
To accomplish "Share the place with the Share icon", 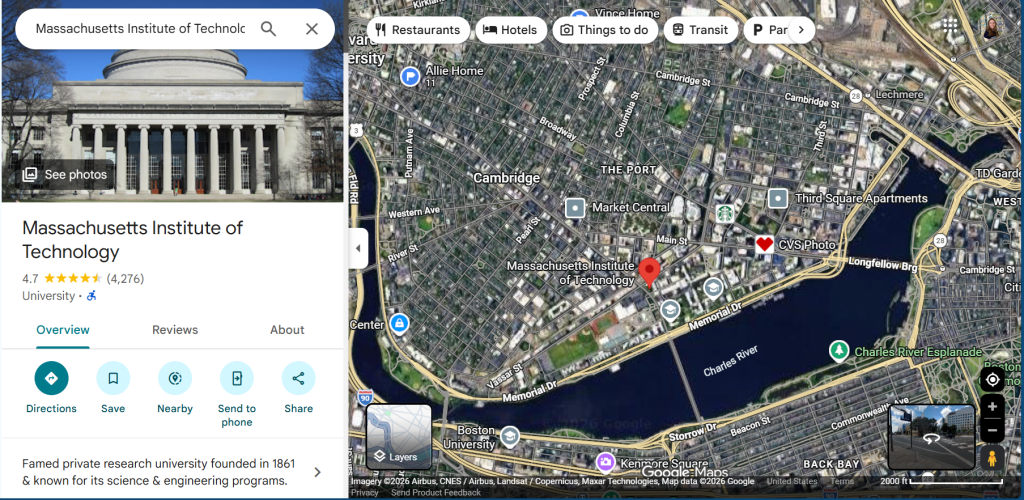I will [298, 378].
